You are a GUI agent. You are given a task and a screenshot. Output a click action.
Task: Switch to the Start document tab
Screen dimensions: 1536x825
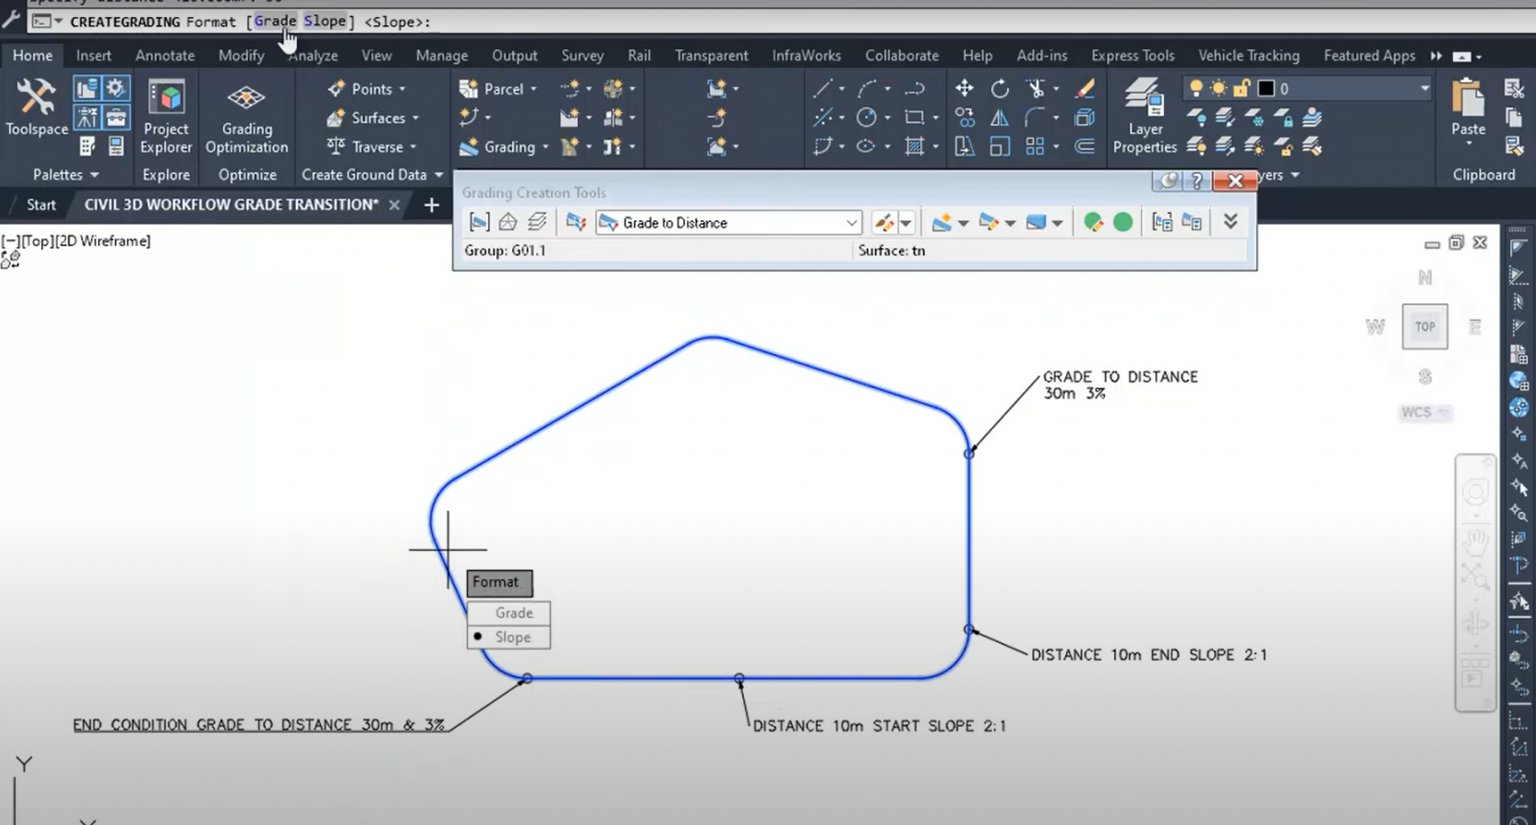pyautogui.click(x=41, y=205)
